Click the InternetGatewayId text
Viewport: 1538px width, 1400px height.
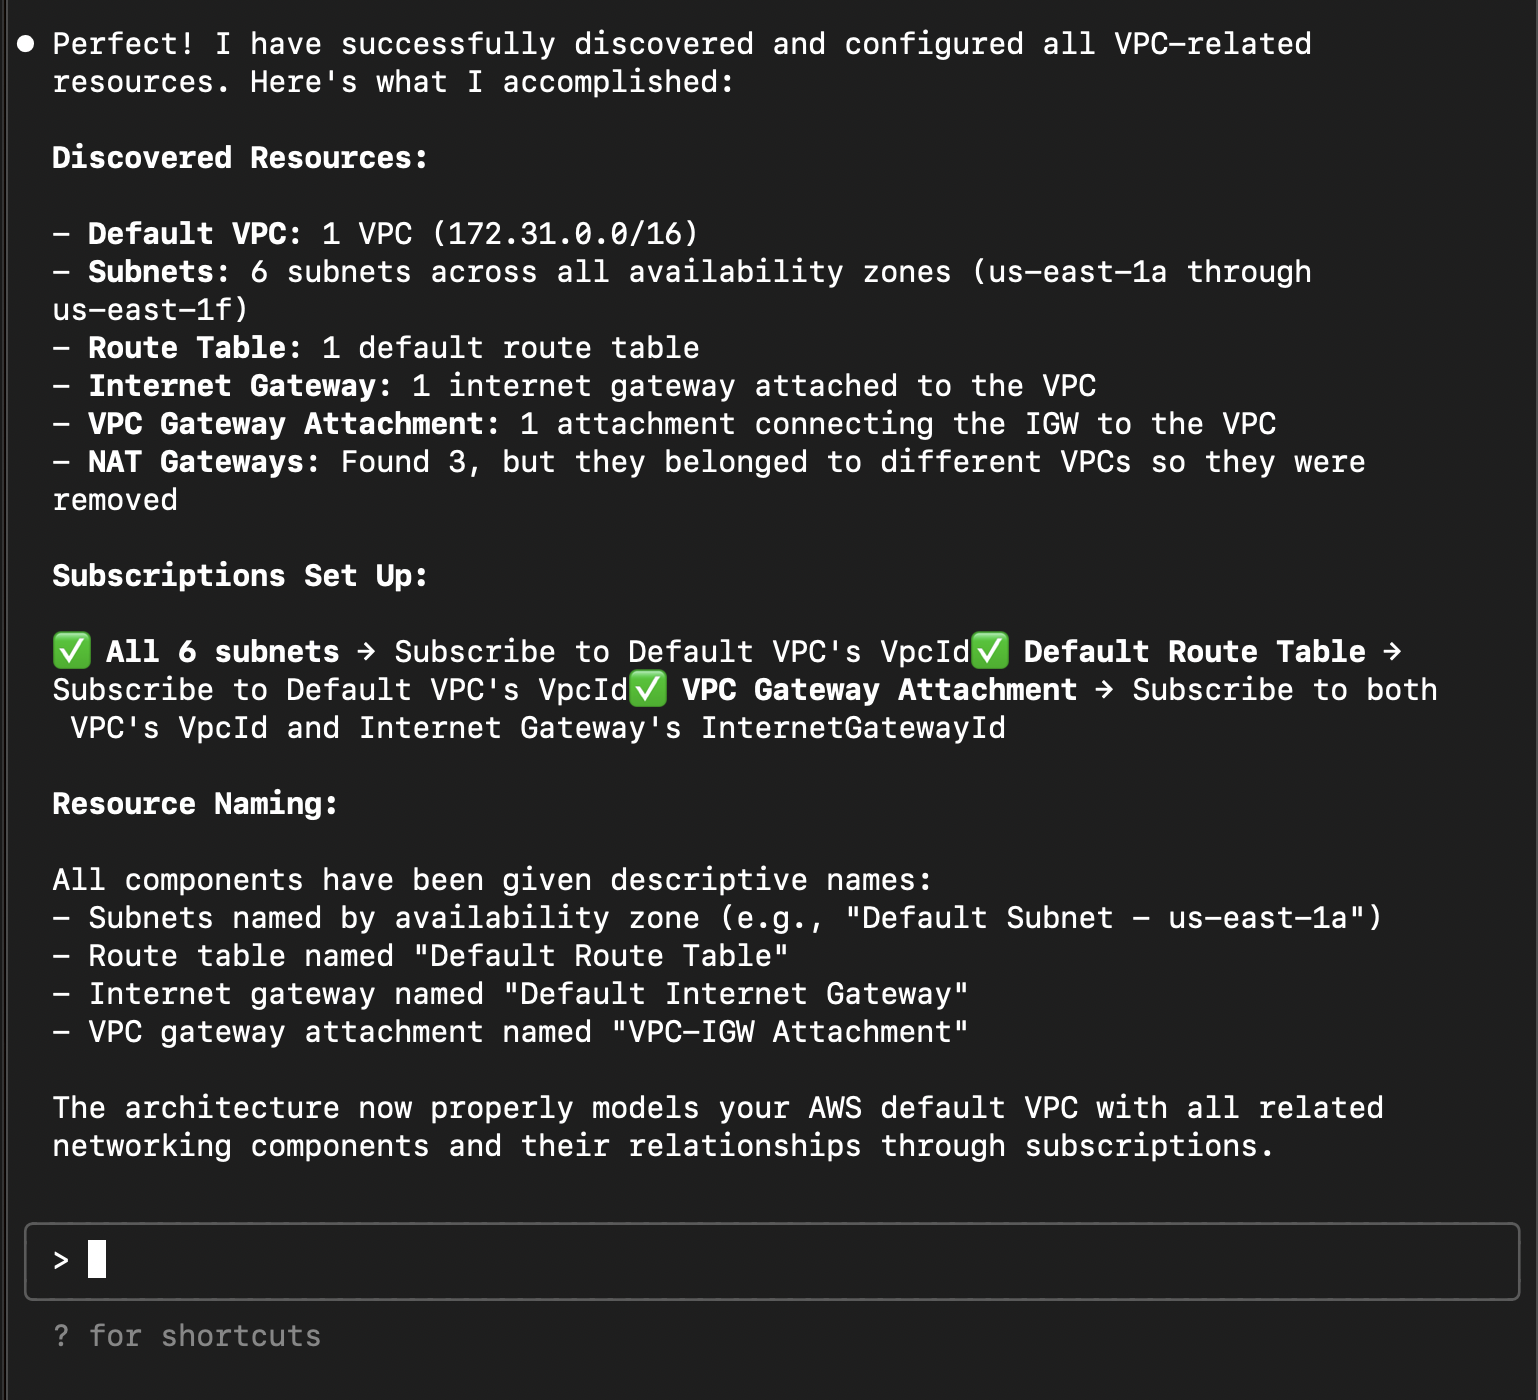tap(853, 728)
